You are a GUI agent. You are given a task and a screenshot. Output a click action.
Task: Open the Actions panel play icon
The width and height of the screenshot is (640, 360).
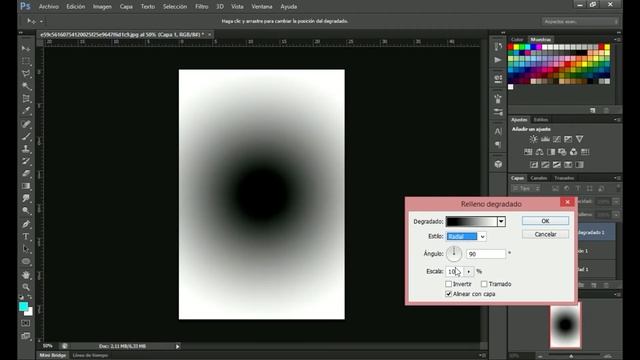click(x=498, y=60)
